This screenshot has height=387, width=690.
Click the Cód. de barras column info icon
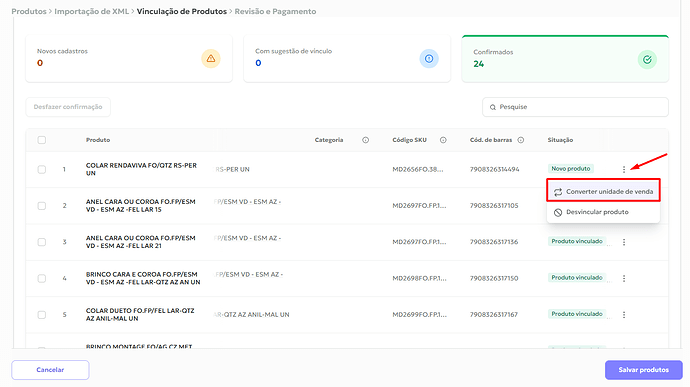click(521, 140)
